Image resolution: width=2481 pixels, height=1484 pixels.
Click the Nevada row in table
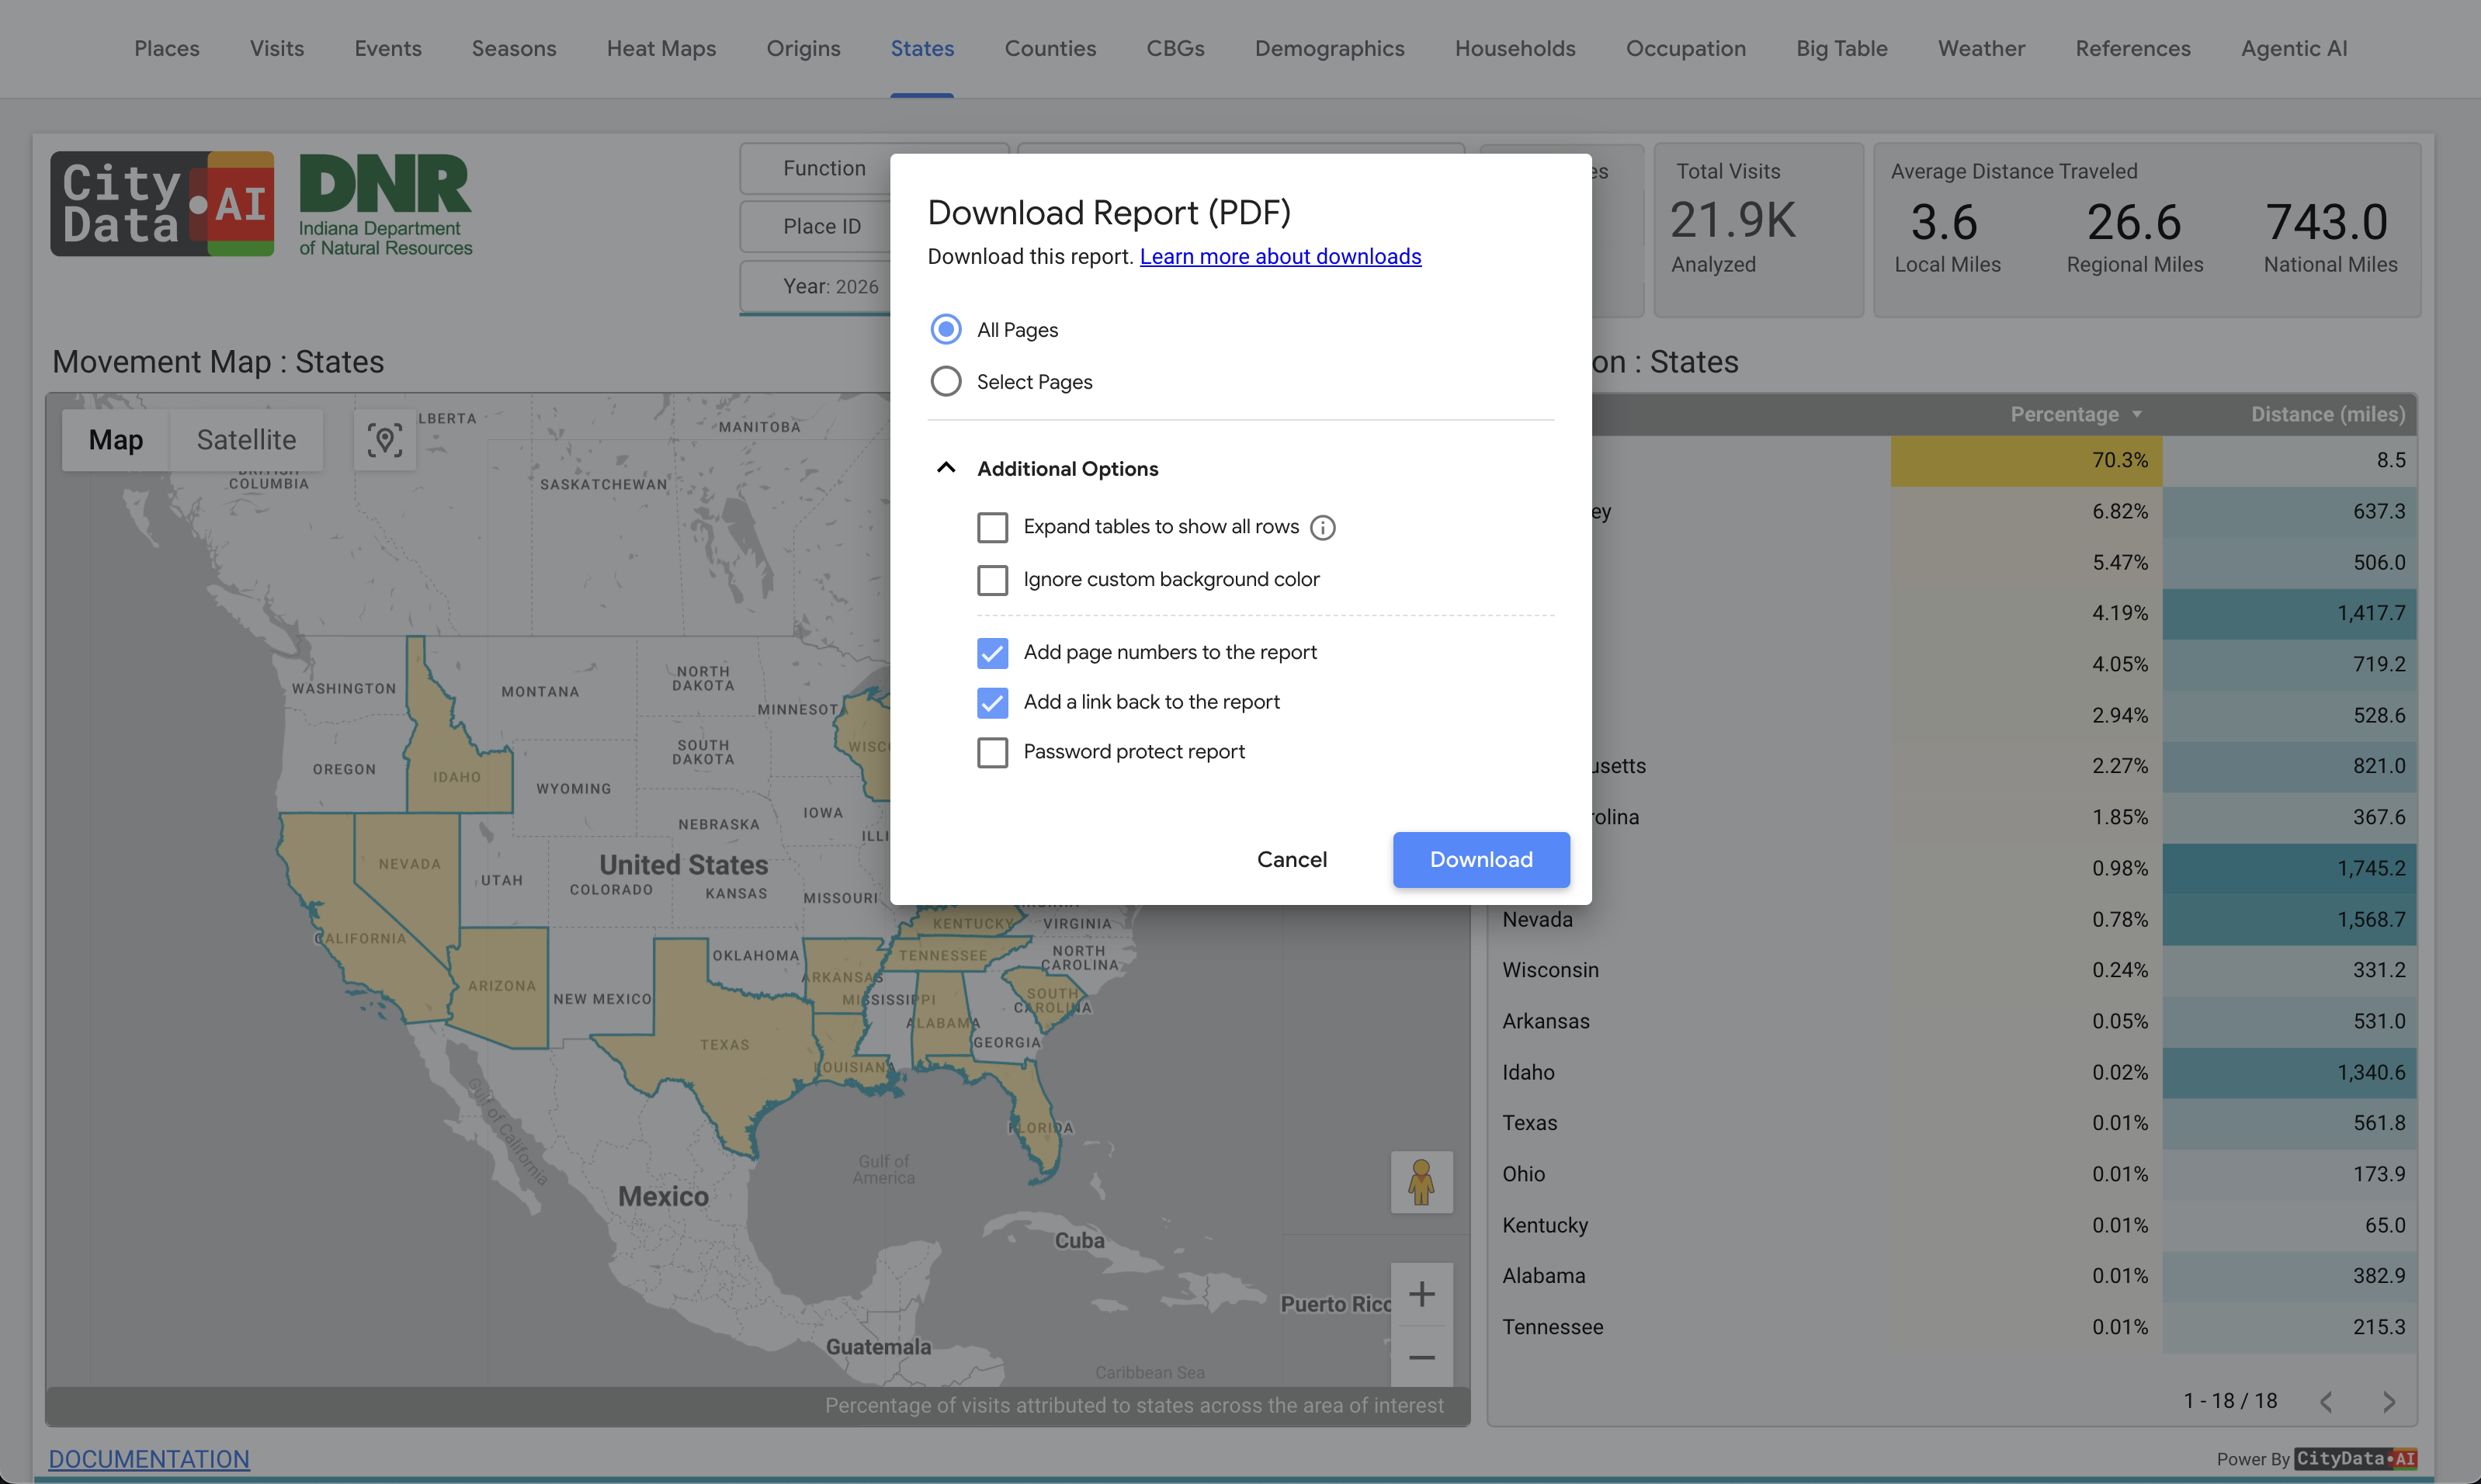[1952, 919]
